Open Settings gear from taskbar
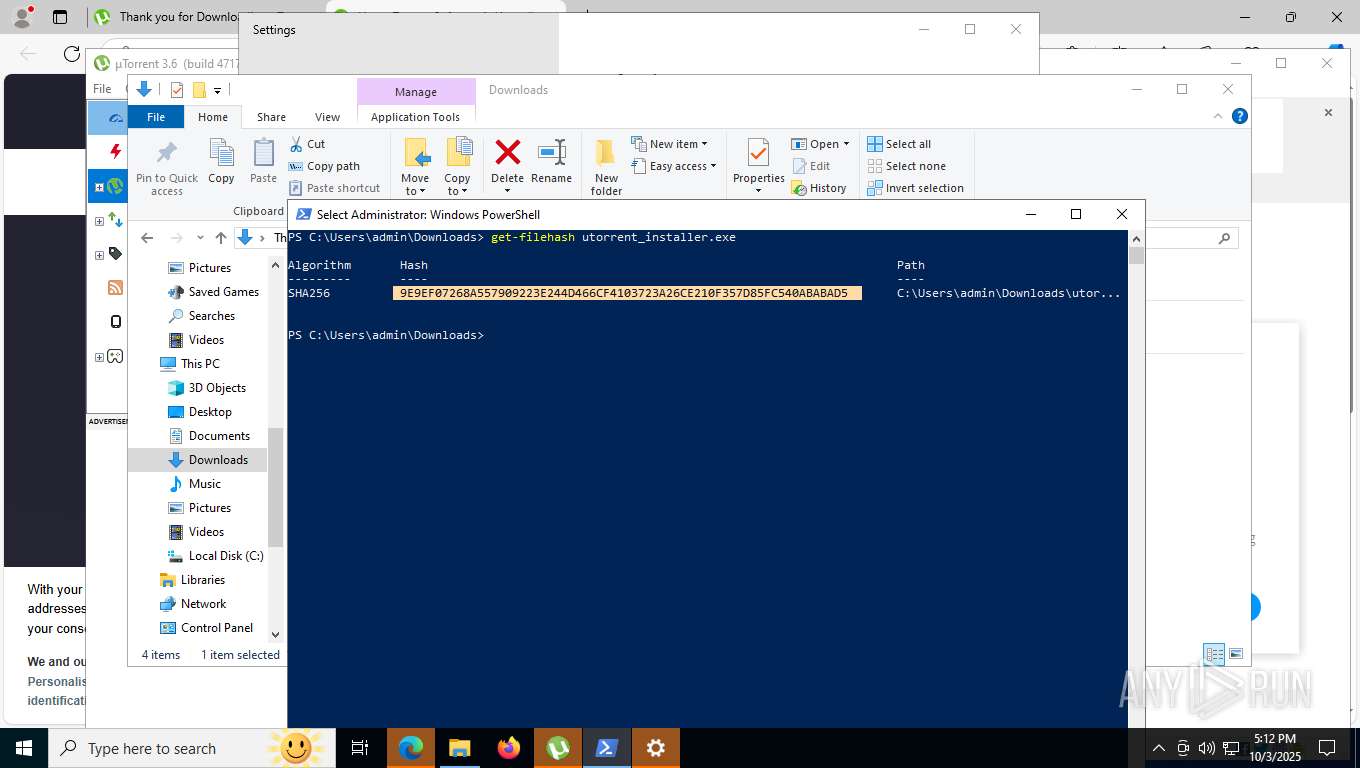Viewport: 1360px width, 768px height. click(x=656, y=748)
